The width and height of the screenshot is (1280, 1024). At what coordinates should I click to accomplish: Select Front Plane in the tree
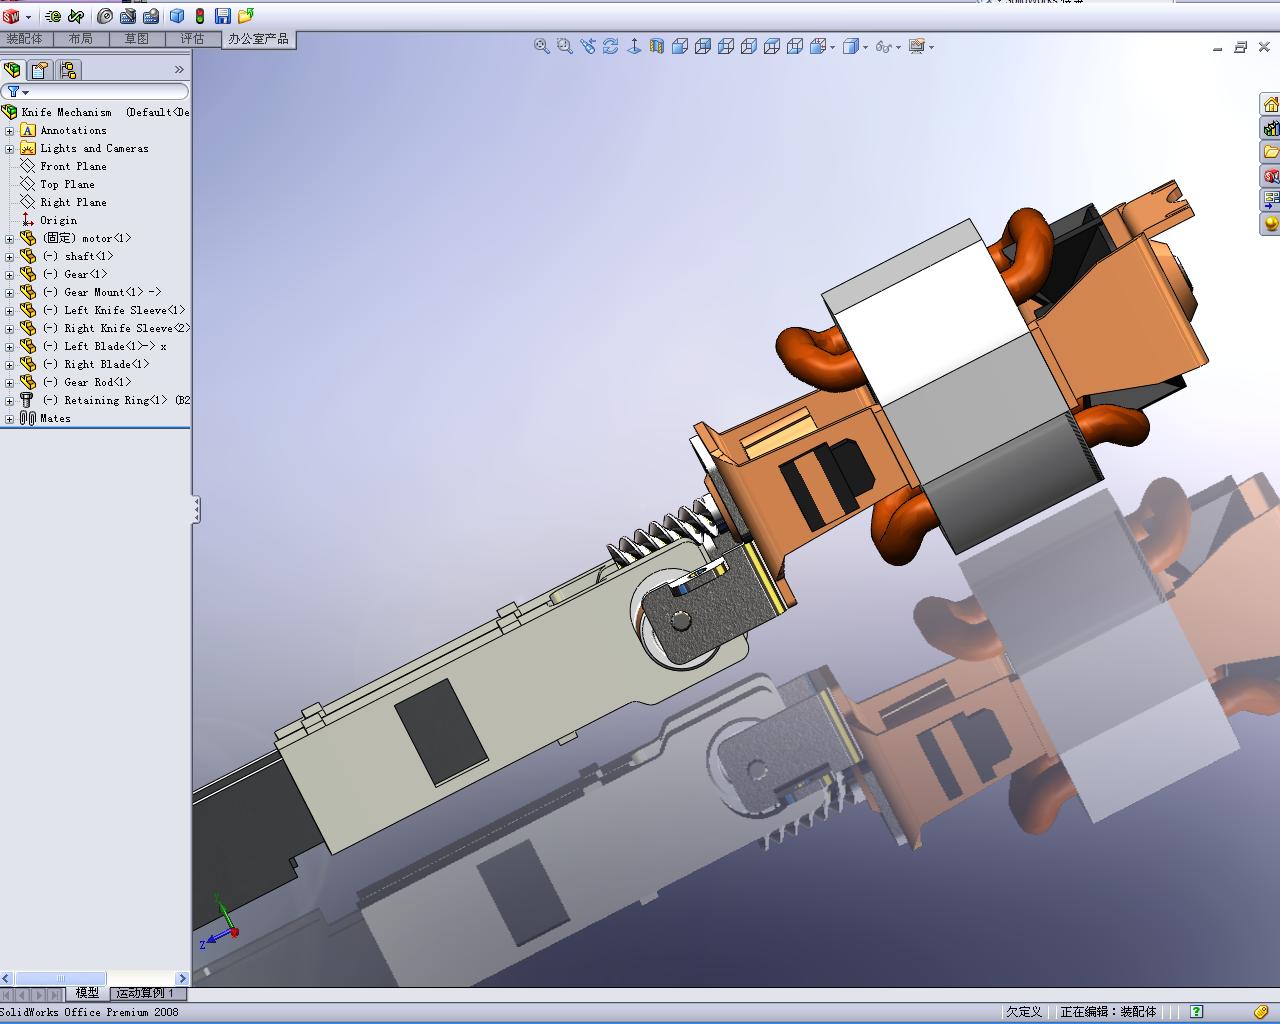point(73,167)
